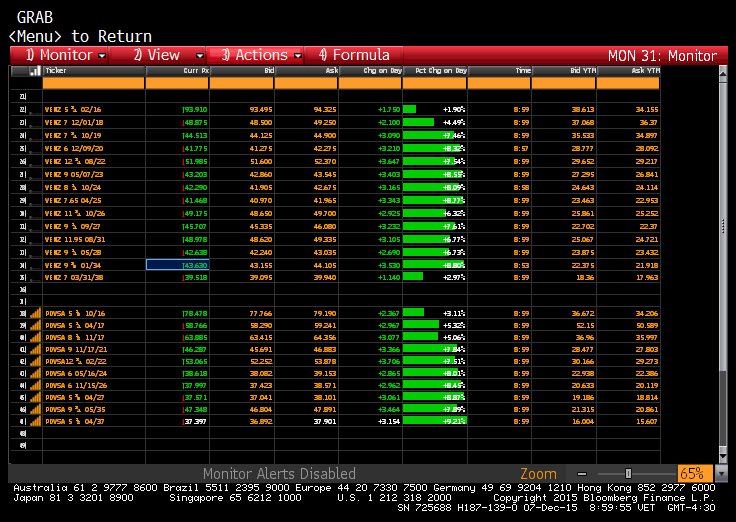The width and height of the screenshot is (736, 522).
Task: Select the 4) Formula menu item
Action: coord(354,55)
